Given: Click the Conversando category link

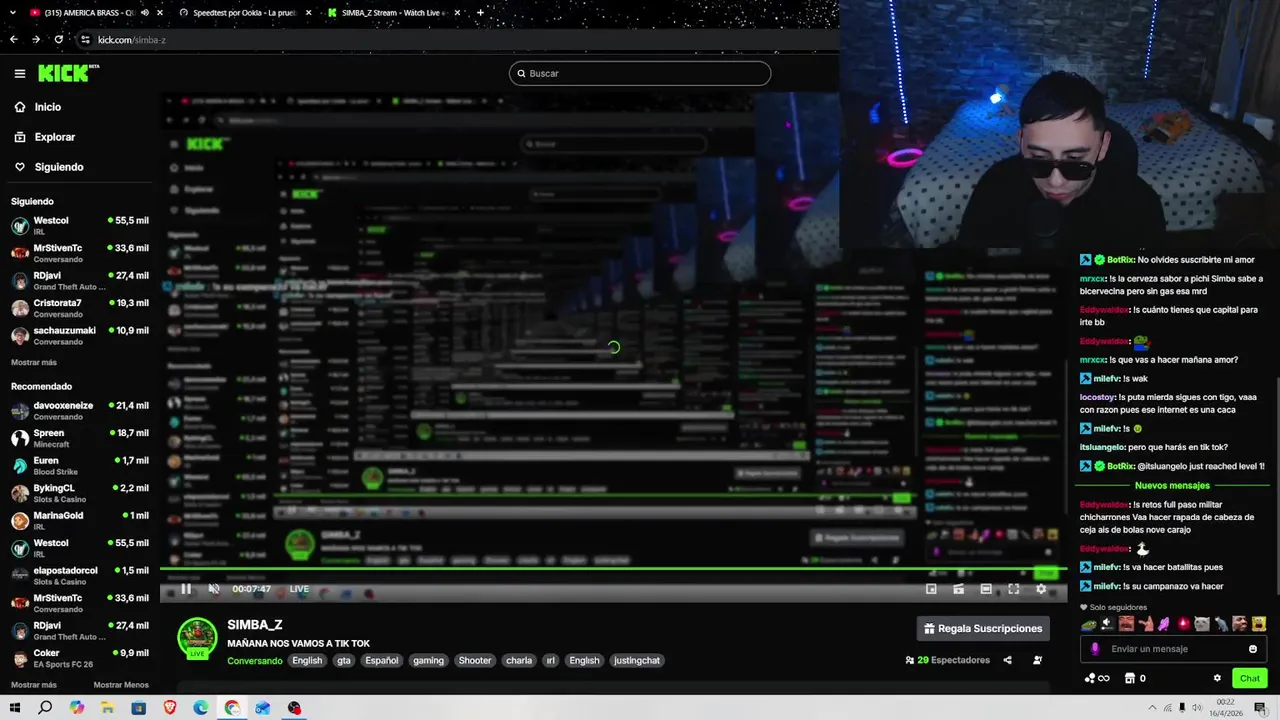Looking at the screenshot, I should 254,660.
